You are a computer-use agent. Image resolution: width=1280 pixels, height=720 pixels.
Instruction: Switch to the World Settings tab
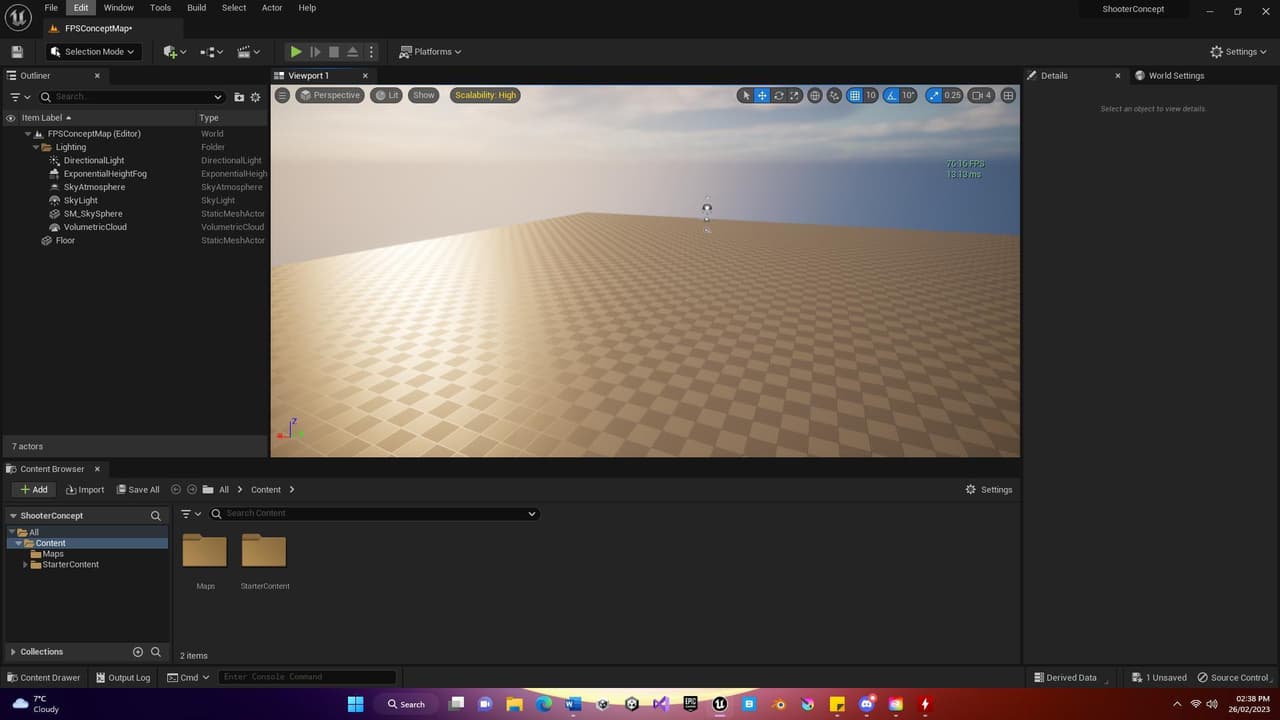[x=1176, y=76]
